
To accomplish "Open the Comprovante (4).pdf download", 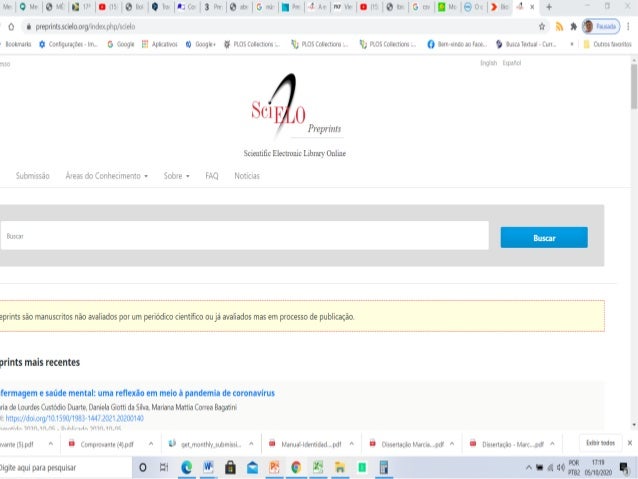I will (107, 444).
